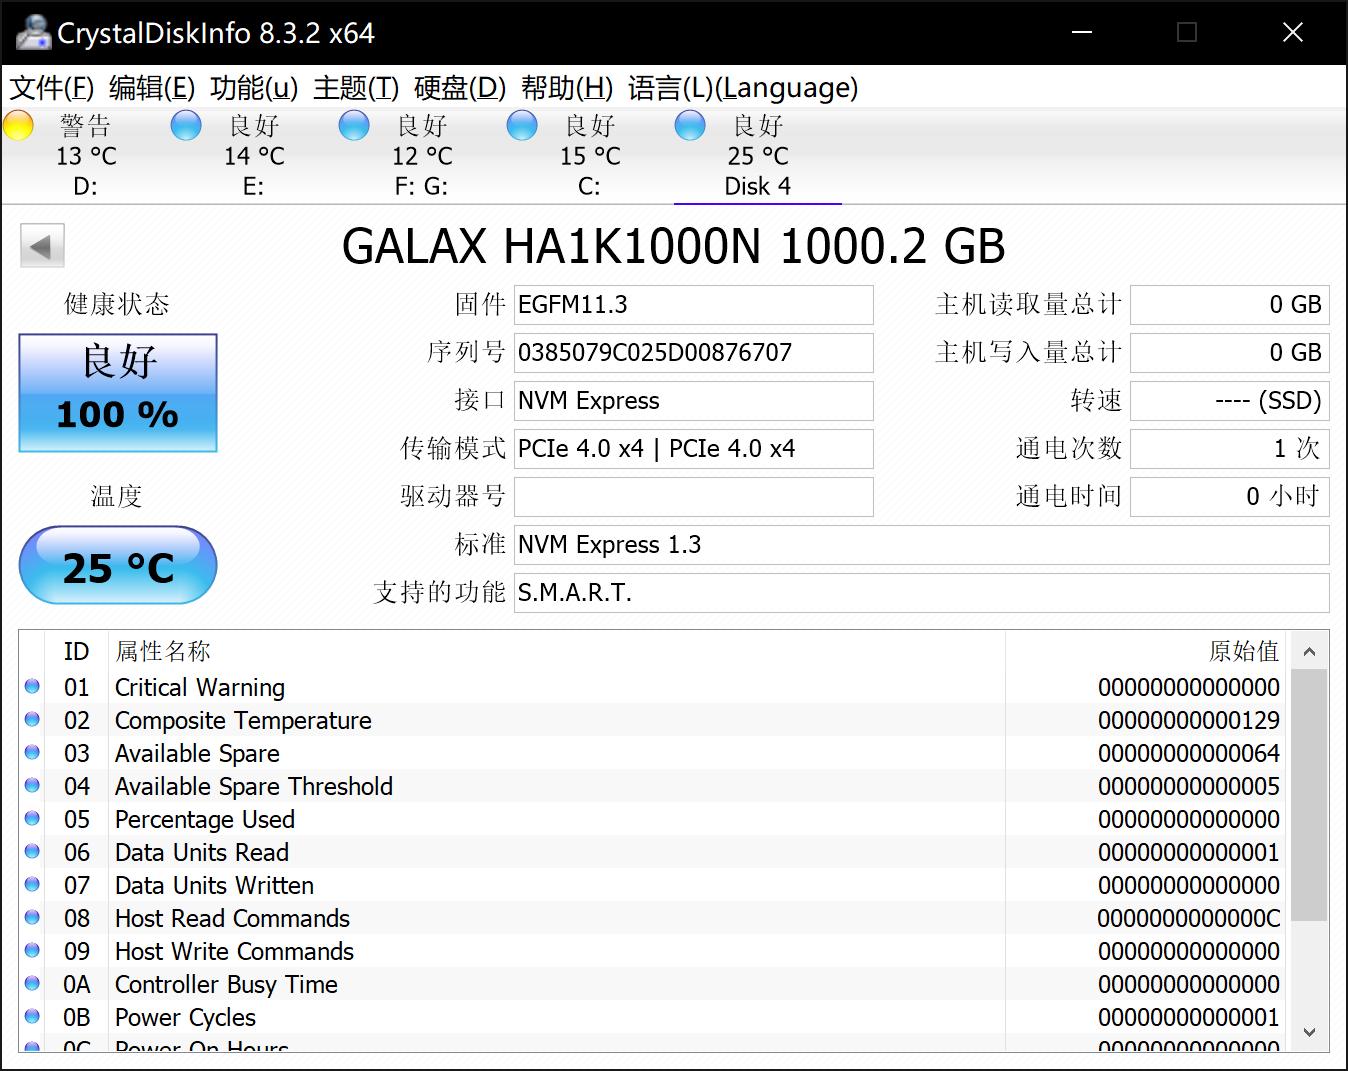Click the previous disk arrow button
Image resolution: width=1348 pixels, height=1071 pixels.
tap(41, 244)
